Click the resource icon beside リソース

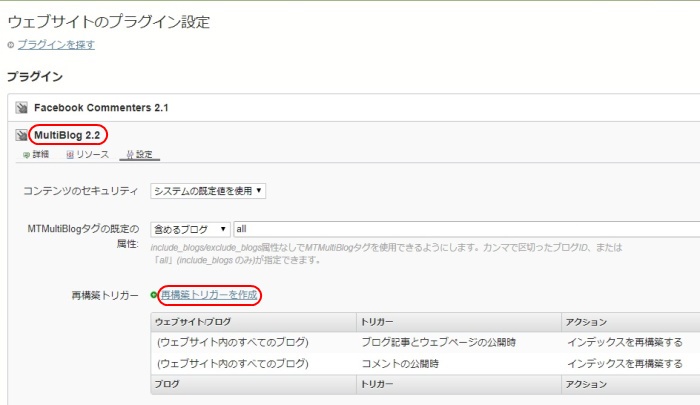tap(70, 155)
